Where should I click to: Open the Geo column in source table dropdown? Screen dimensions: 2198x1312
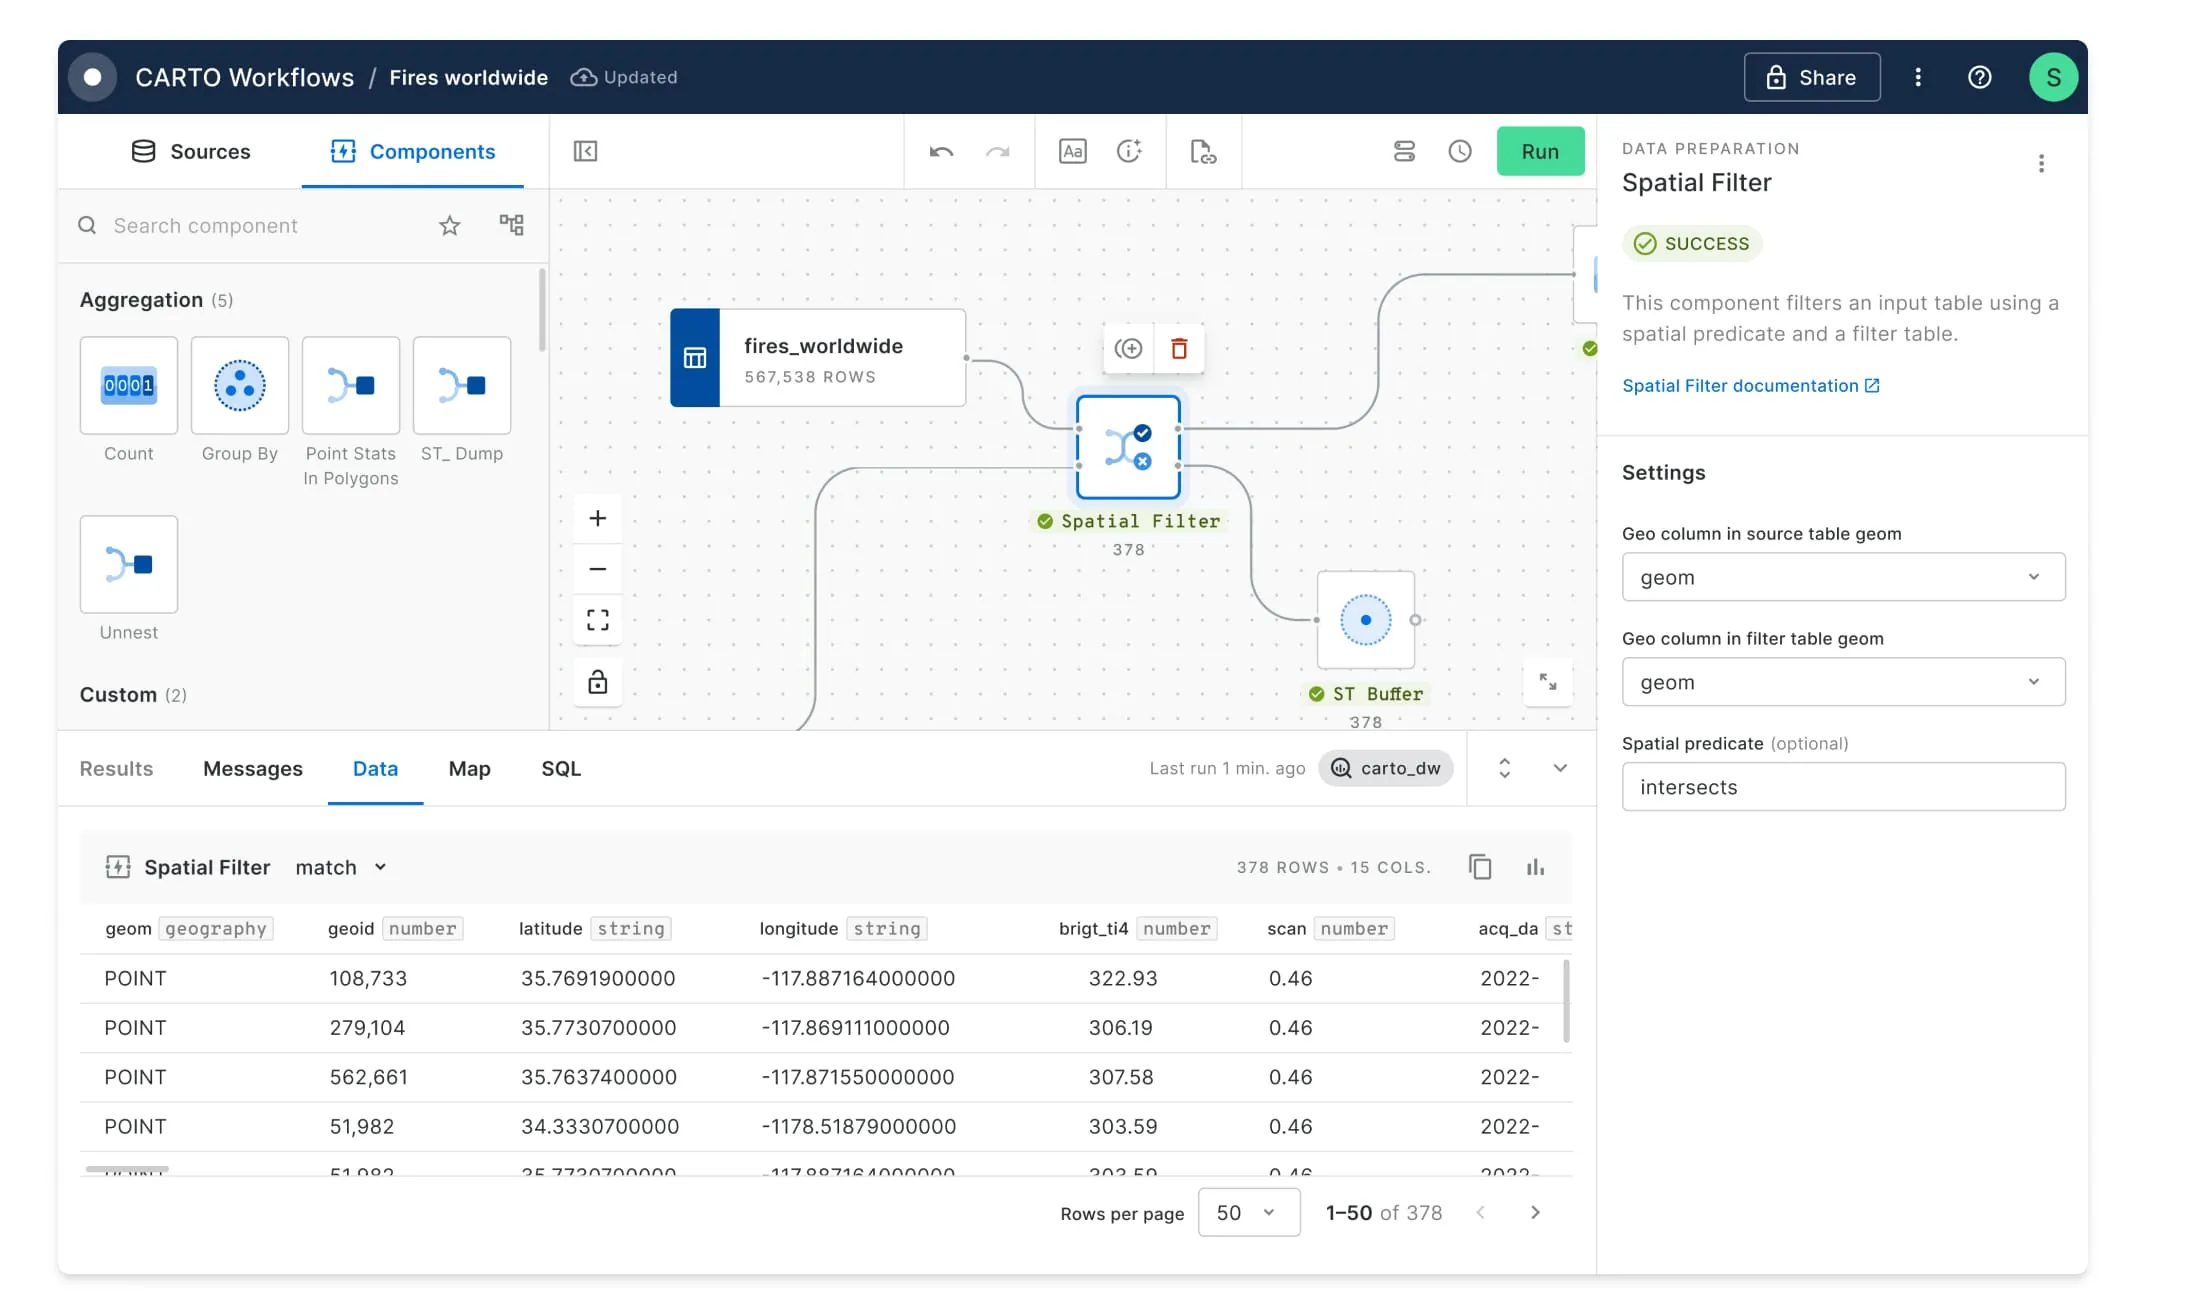pos(1842,577)
